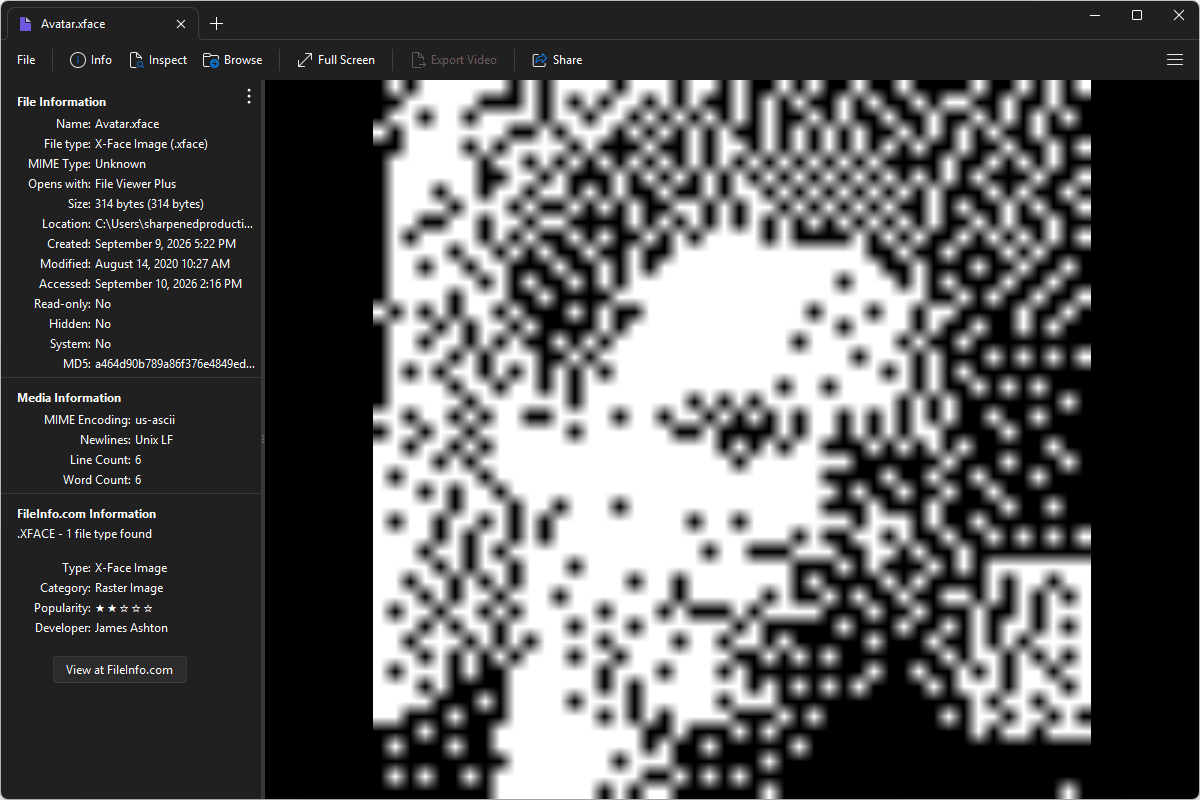Viewport: 1200px width, 800px height.
Task: Close the Avatar.xface tab
Action: (180, 24)
